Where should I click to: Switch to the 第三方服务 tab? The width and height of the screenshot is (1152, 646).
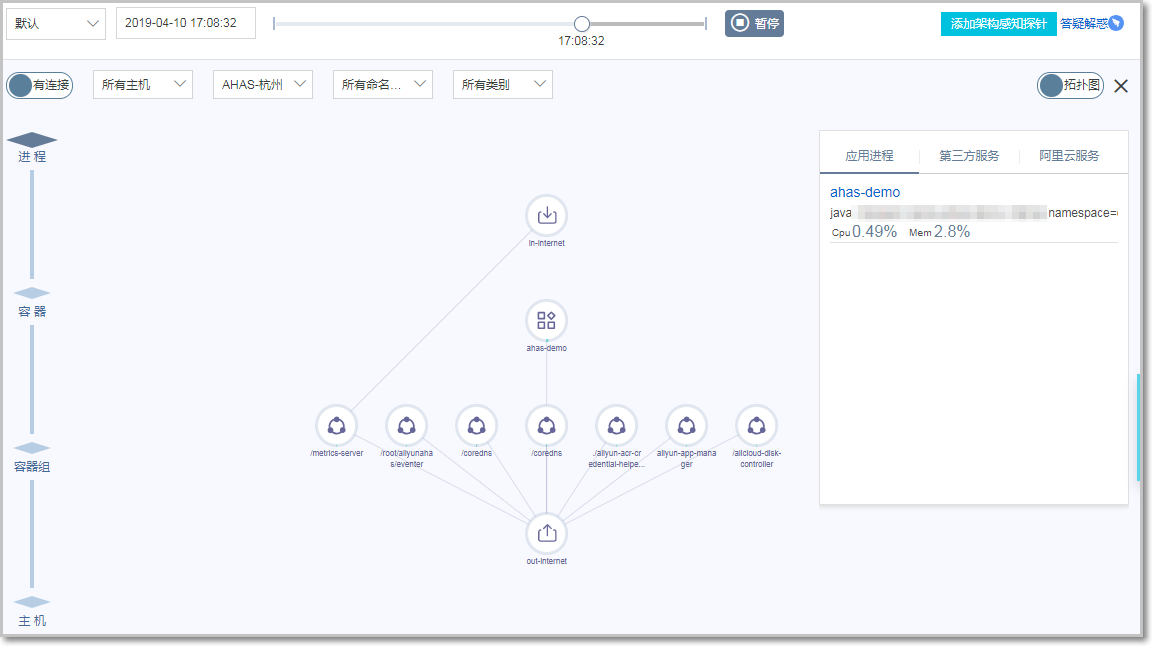click(969, 156)
